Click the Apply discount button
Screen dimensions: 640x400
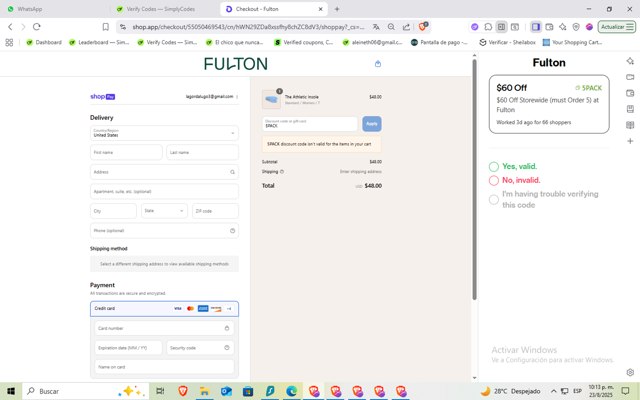coord(372,124)
